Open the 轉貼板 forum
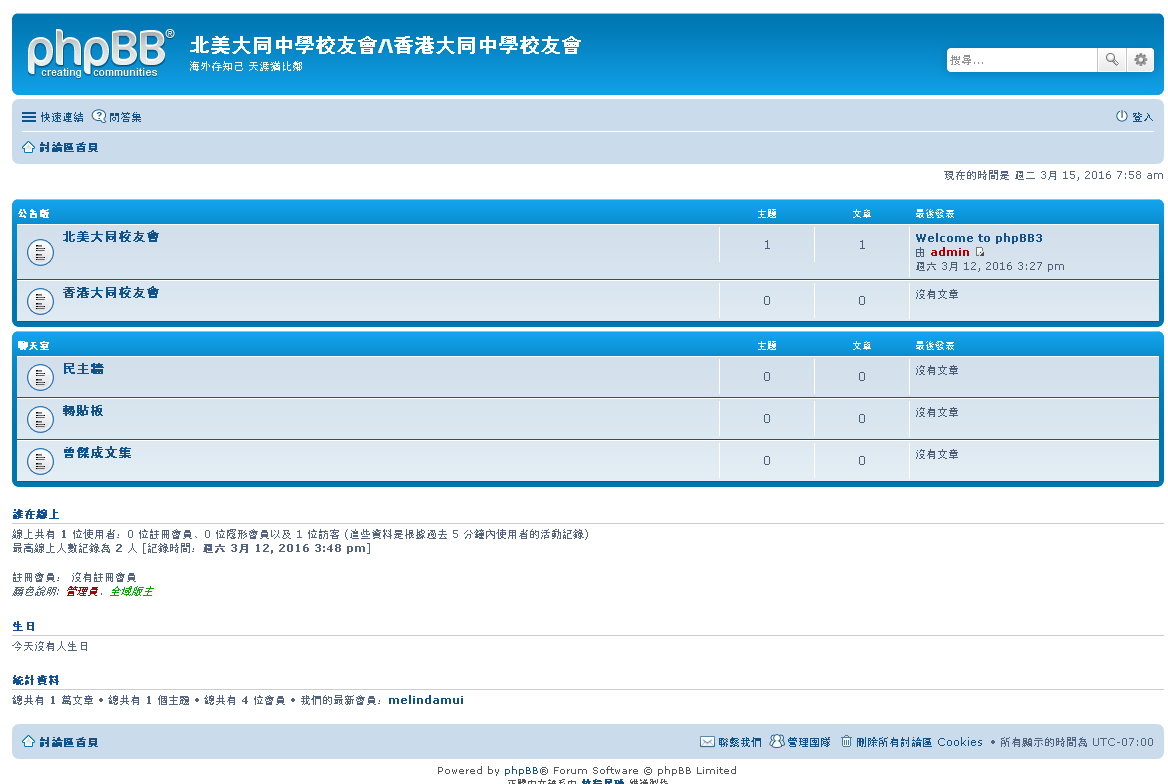The width and height of the screenshot is (1168, 784). 83,411
